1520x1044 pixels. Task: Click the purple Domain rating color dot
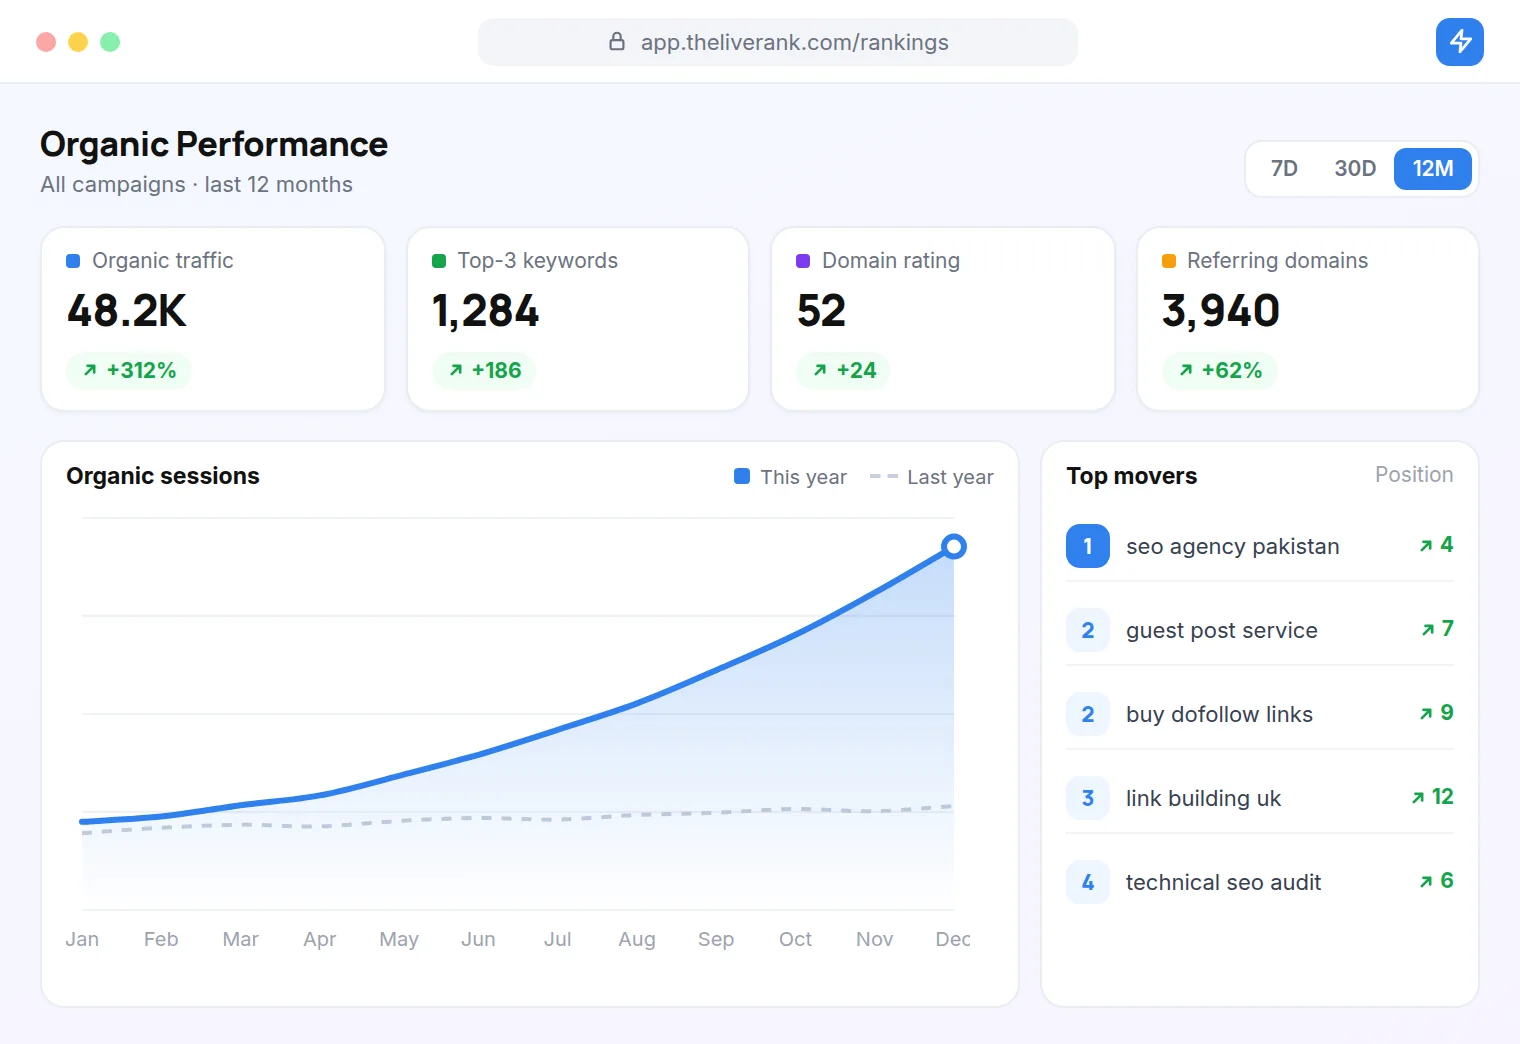803,261
